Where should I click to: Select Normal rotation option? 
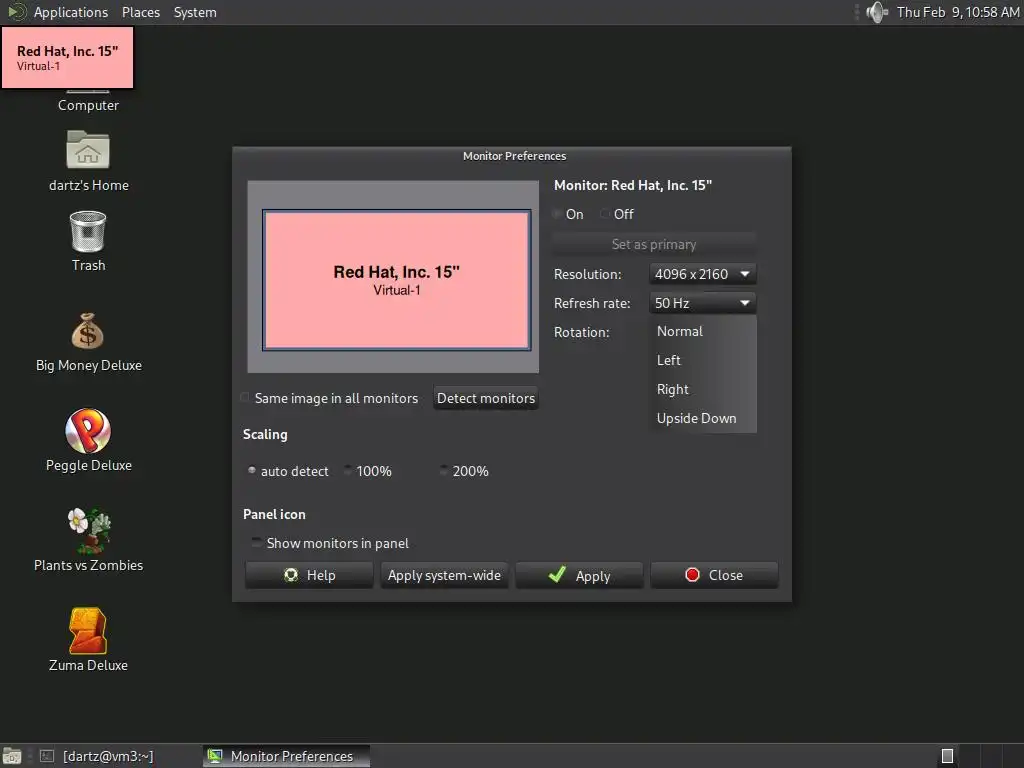pos(703,331)
